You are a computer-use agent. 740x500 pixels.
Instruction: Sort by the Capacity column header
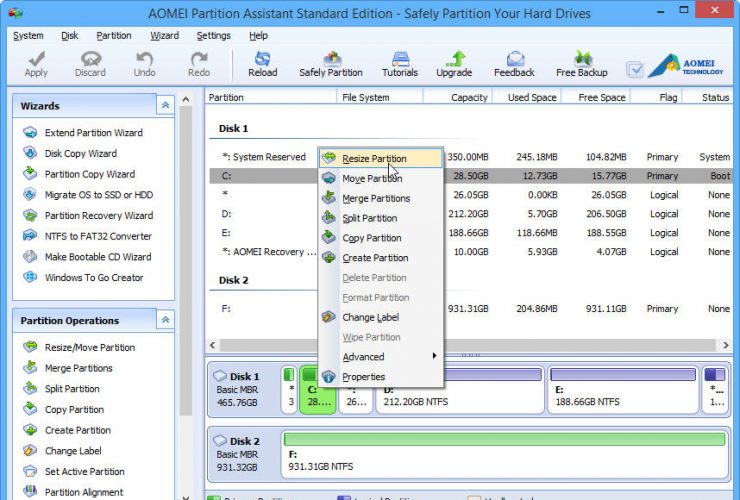[x=458, y=97]
